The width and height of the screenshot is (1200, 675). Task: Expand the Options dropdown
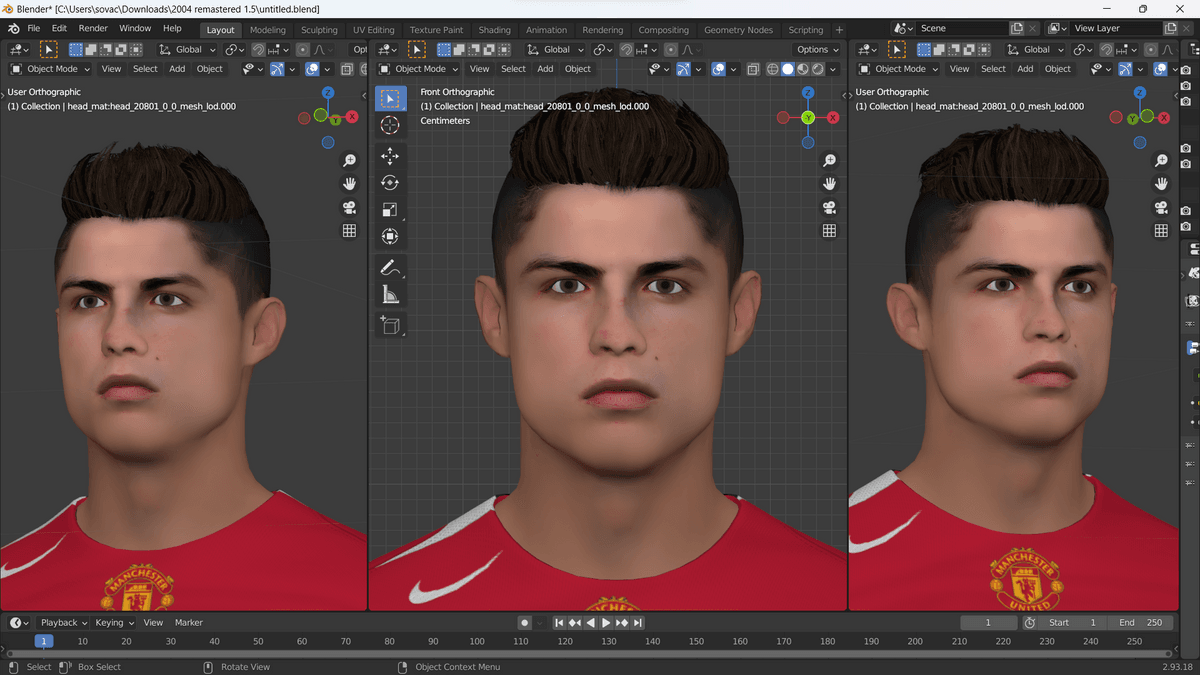[x=817, y=49]
